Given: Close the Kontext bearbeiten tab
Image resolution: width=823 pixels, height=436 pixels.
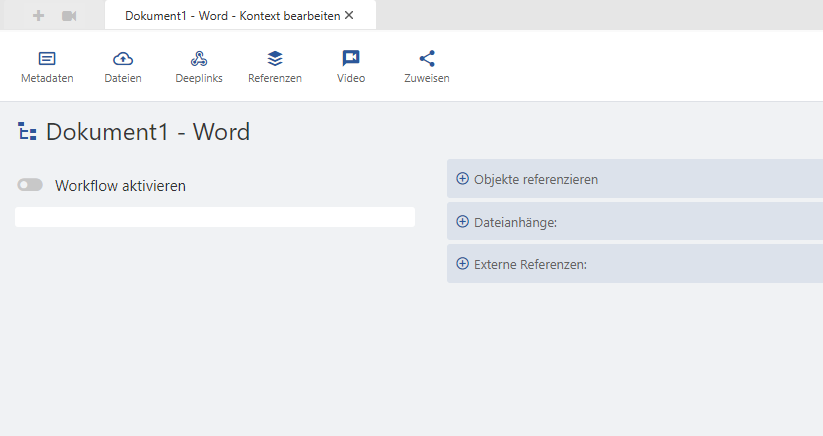Looking at the screenshot, I should click(349, 15).
